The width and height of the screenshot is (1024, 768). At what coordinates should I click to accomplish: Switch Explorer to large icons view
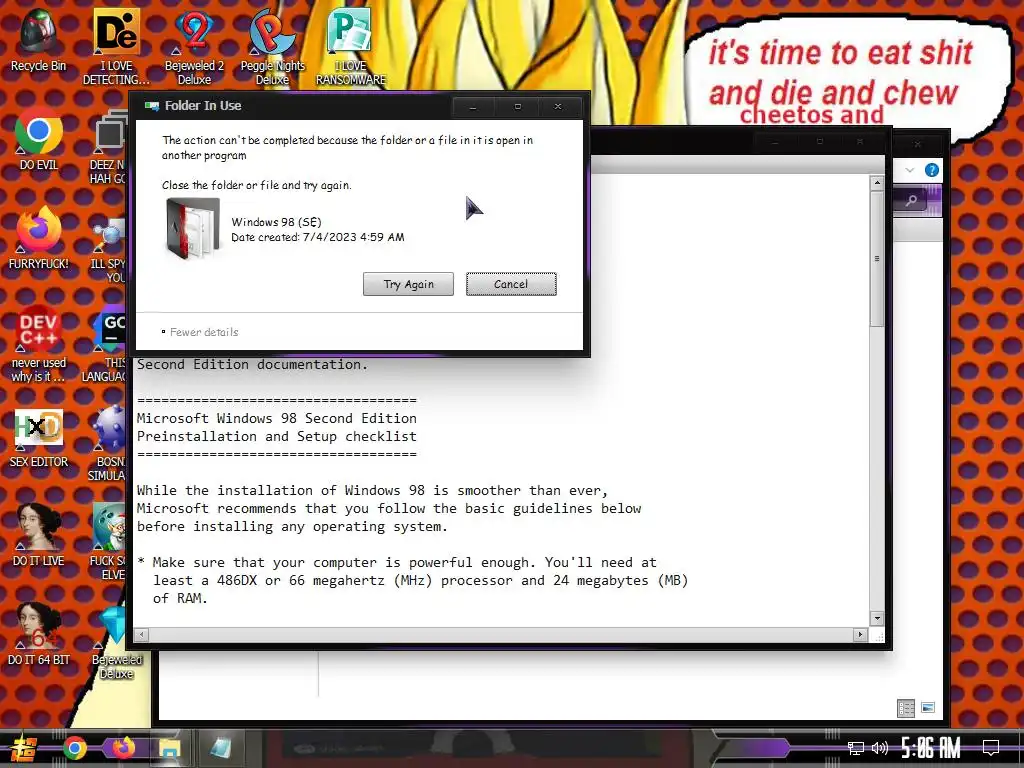(928, 708)
